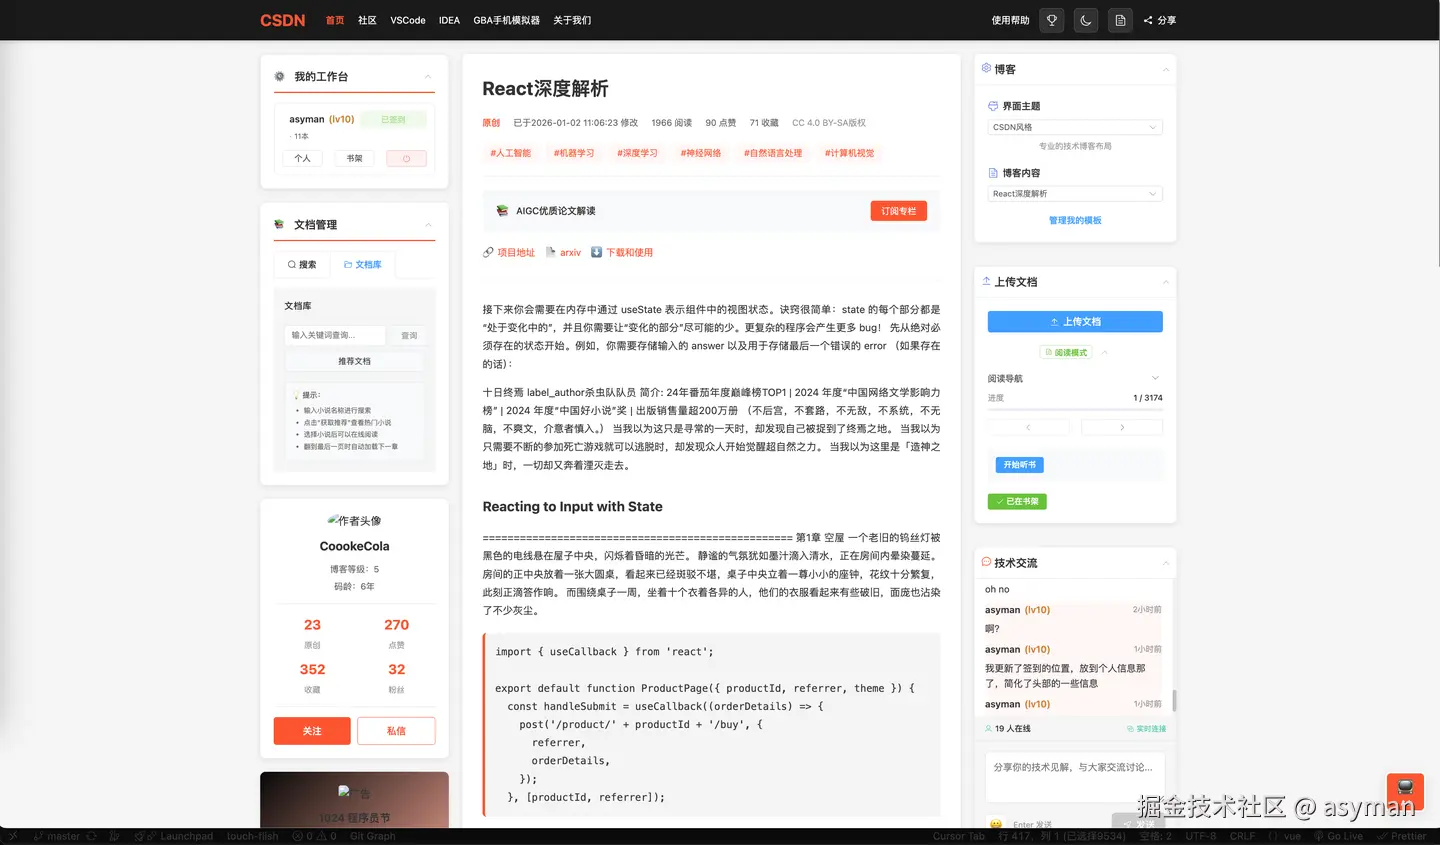The image size is (1440, 845).
Task: Open VSCode in the top navigation
Action: coord(408,20)
